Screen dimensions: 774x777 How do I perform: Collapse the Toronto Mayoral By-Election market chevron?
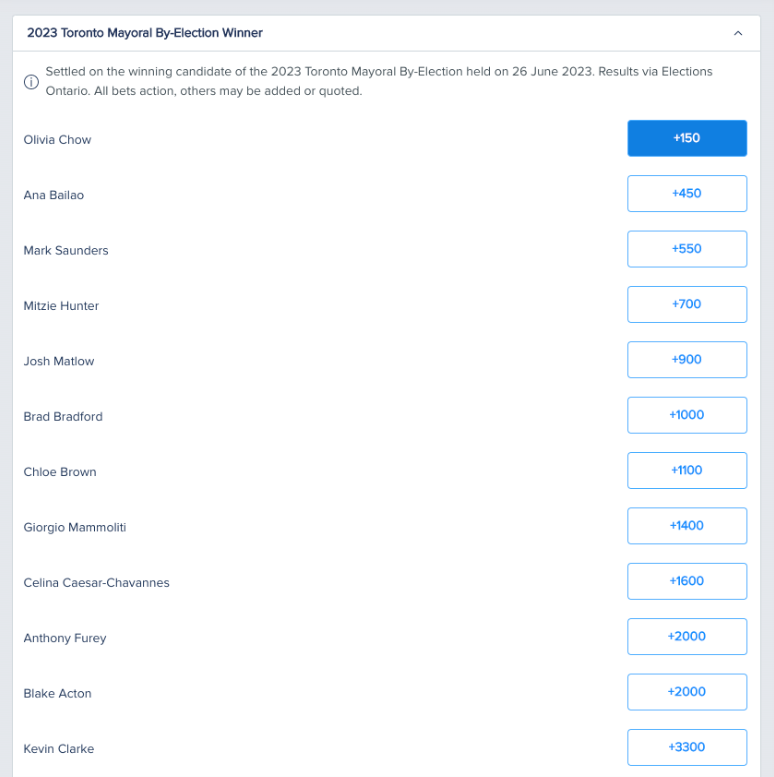[x=738, y=33]
